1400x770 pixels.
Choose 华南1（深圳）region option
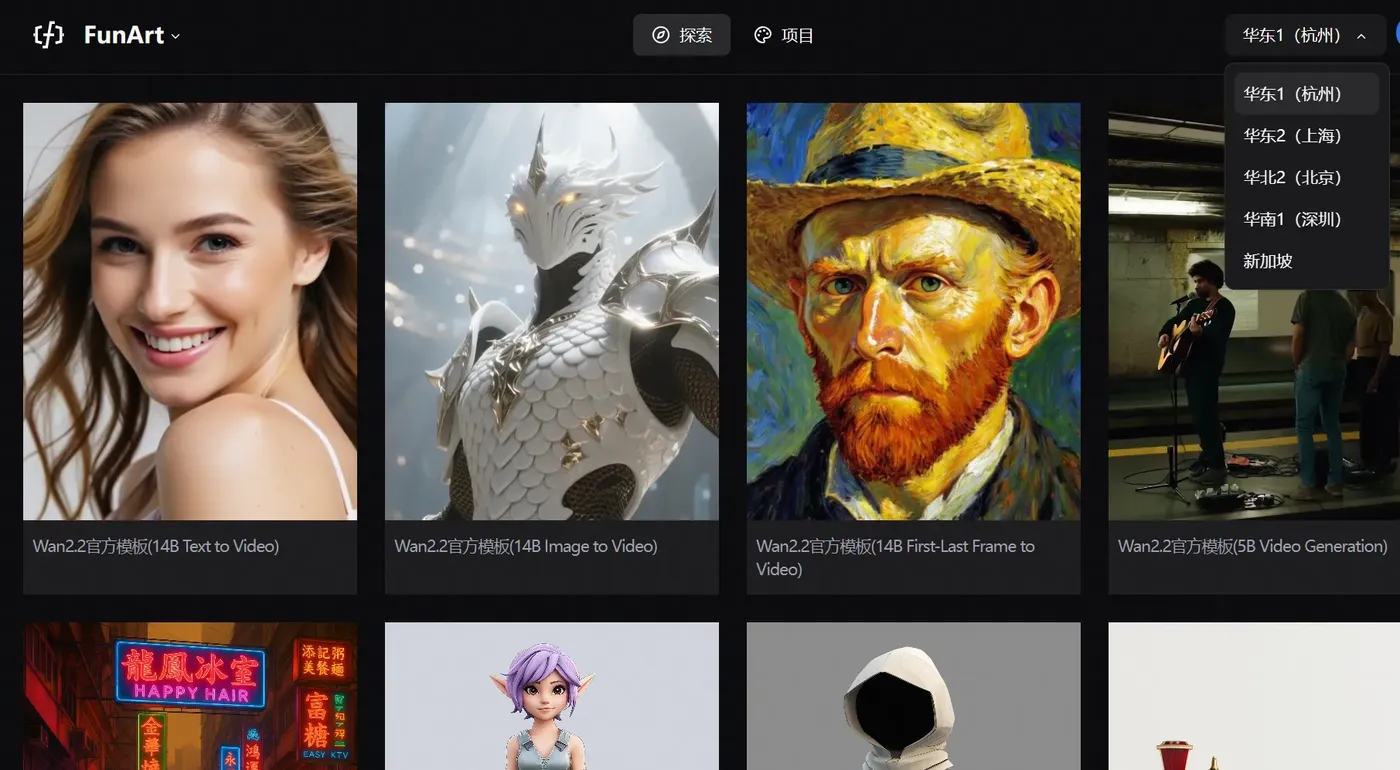pos(1306,220)
